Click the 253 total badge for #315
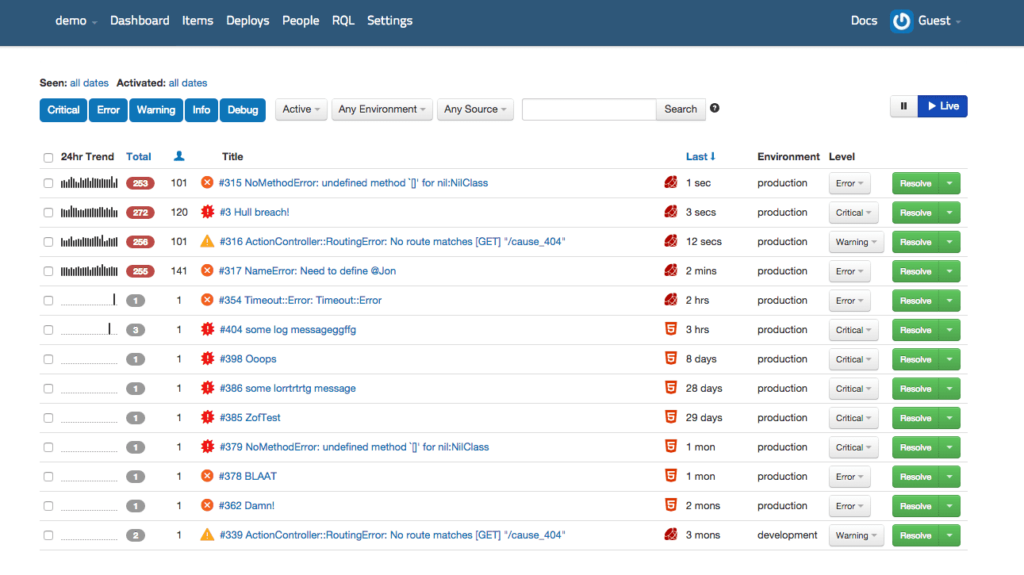This screenshot has height=575, width=1024. pos(140,183)
